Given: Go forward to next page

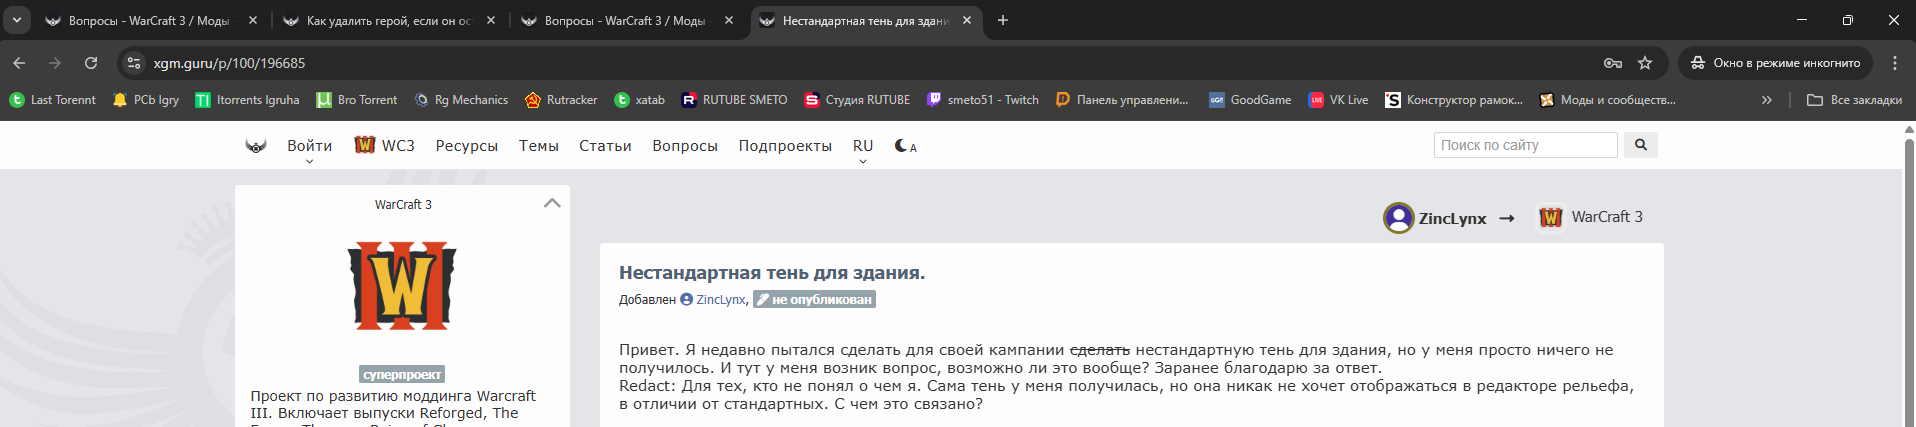Looking at the screenshot, I should tap(55, 63).
